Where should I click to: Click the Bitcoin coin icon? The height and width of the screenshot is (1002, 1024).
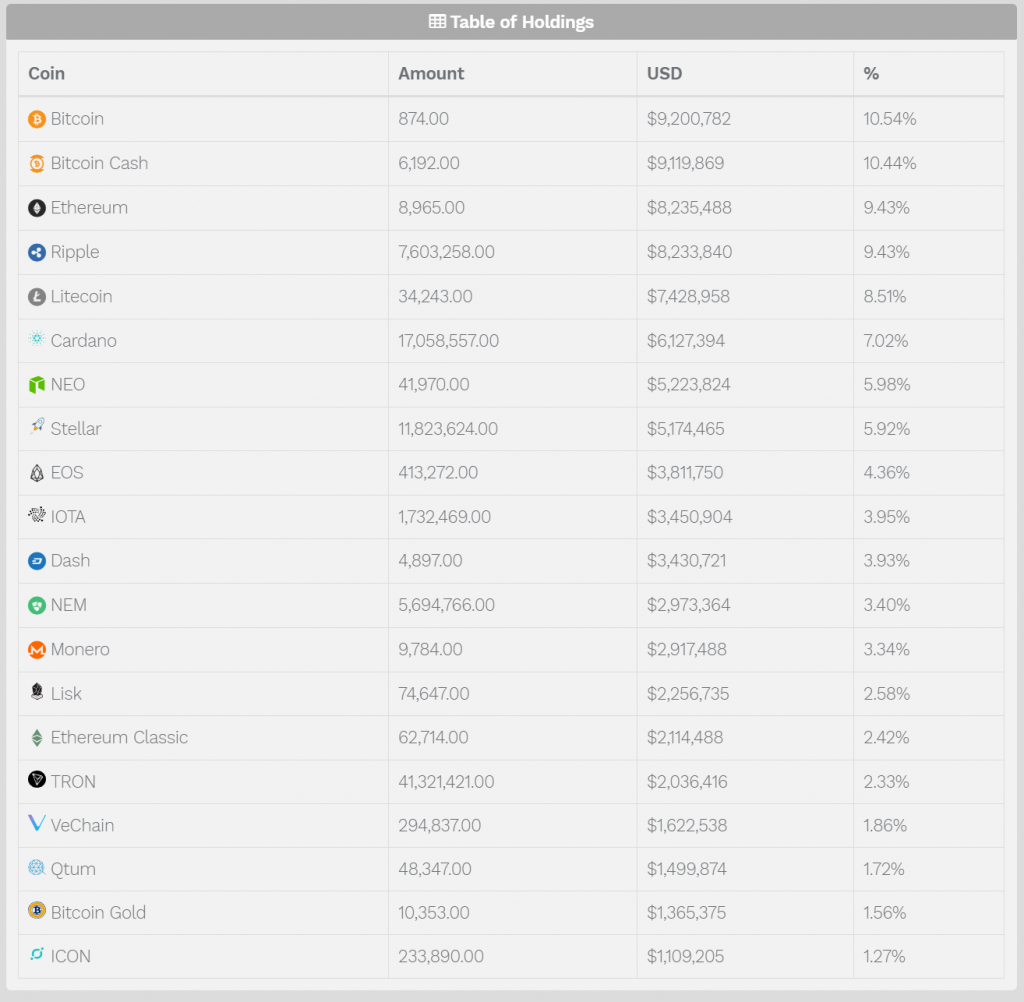[x=37, y=119]
